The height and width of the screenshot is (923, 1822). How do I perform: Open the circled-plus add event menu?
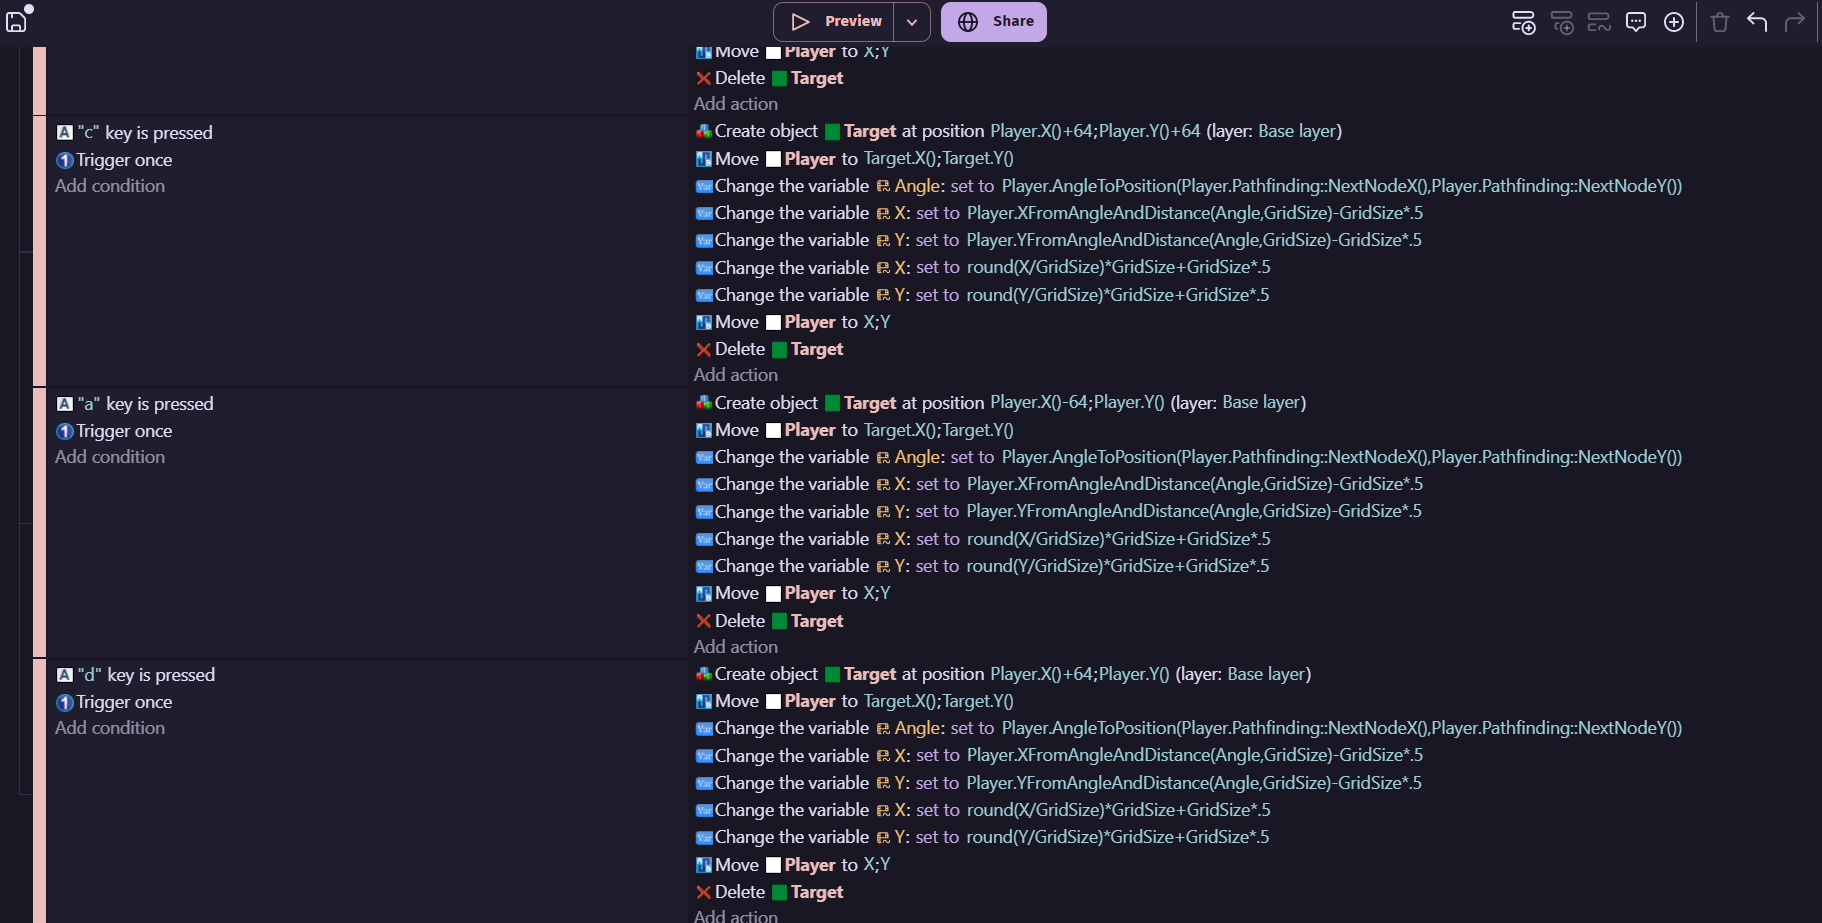coord(1674,22)
